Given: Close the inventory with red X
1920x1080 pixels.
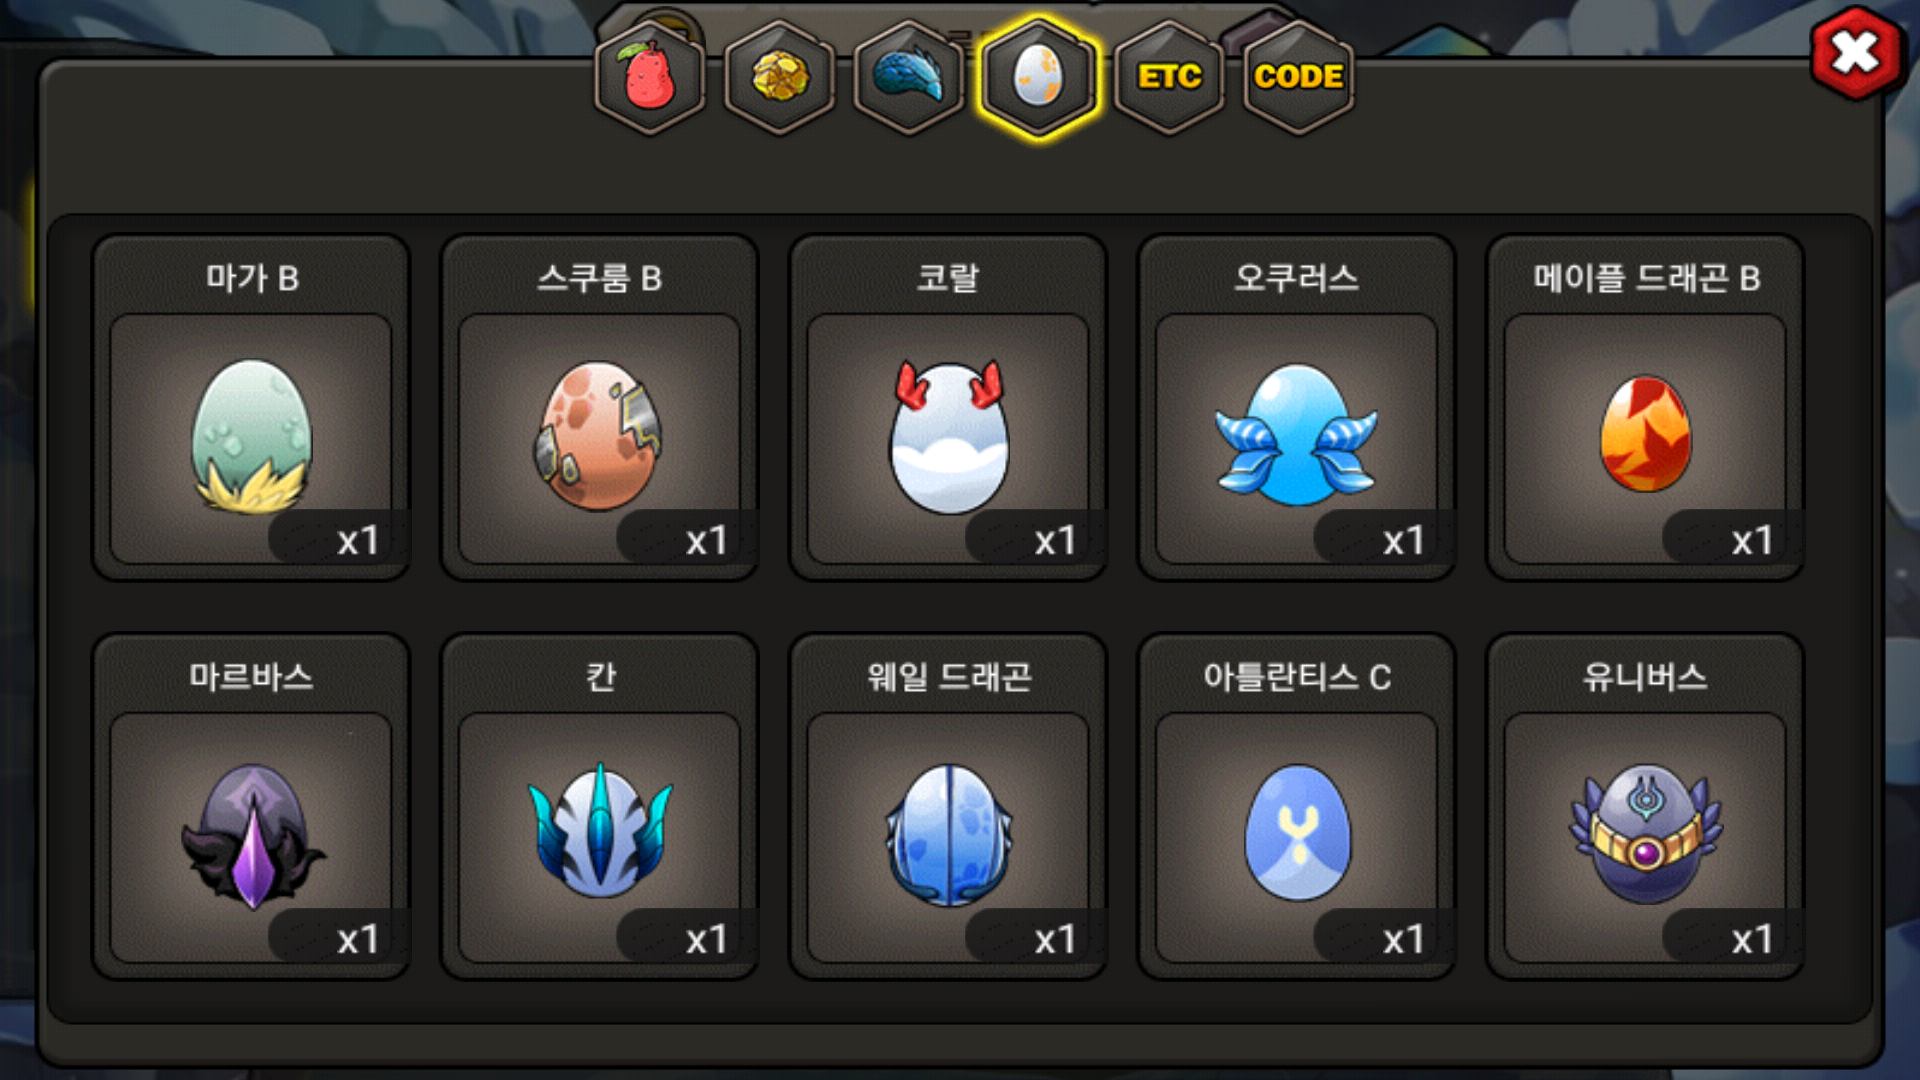Looking at the screenshot, I should click(1856, 52).
